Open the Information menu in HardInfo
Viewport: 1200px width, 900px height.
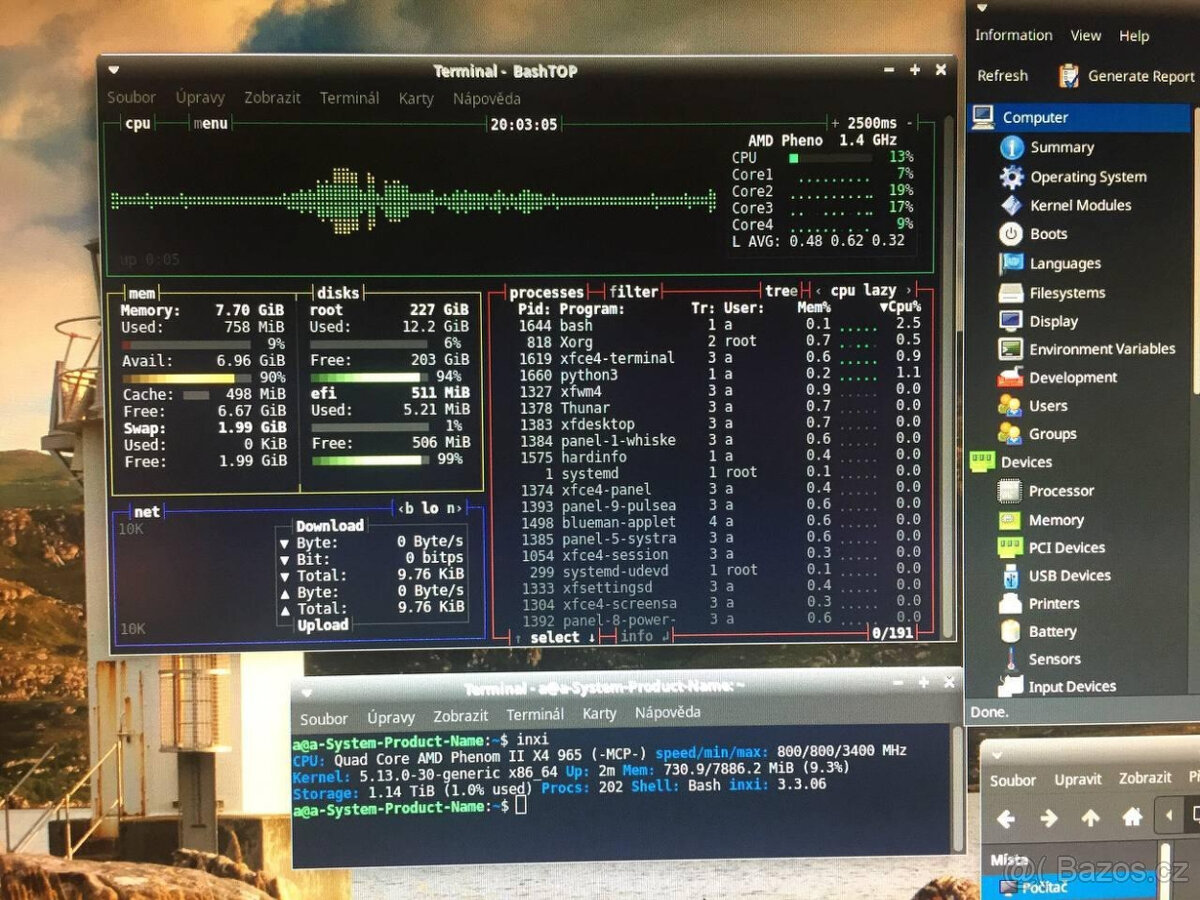tap(1013, 35)
